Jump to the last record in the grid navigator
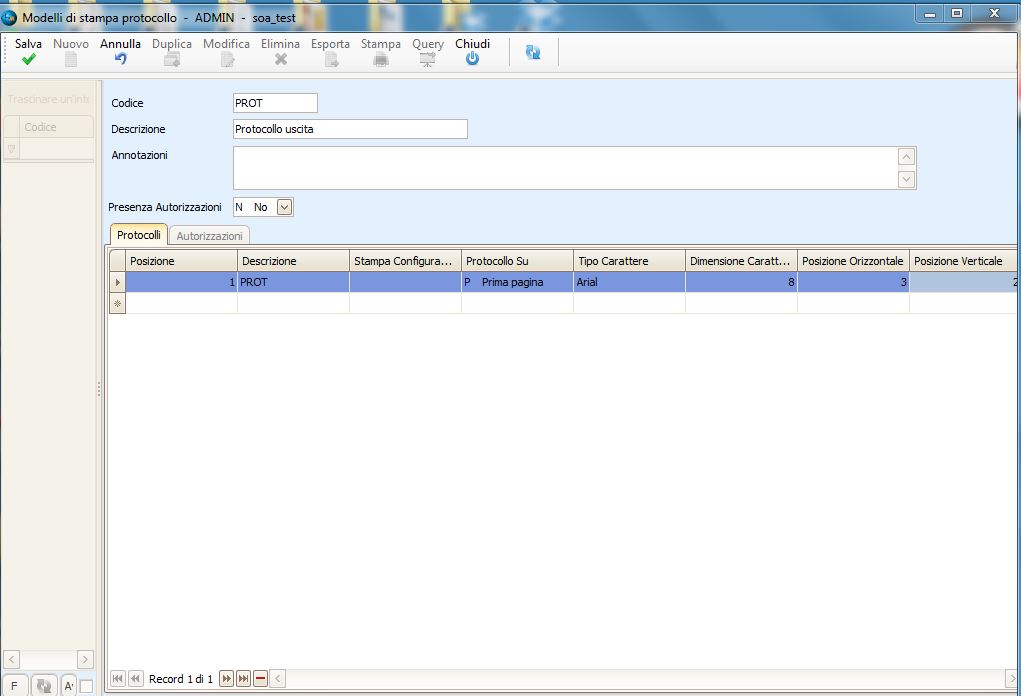Image resolution: width=1021 pixels, height=696 pixels. pyautogui.click(x=243, y=679)
